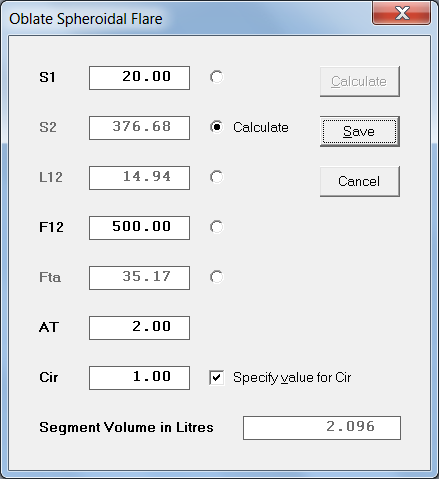This screenshot has width=439, height=479.
Task: Select the S2 Calculate radio button
Action: click(x=216, y=127)
